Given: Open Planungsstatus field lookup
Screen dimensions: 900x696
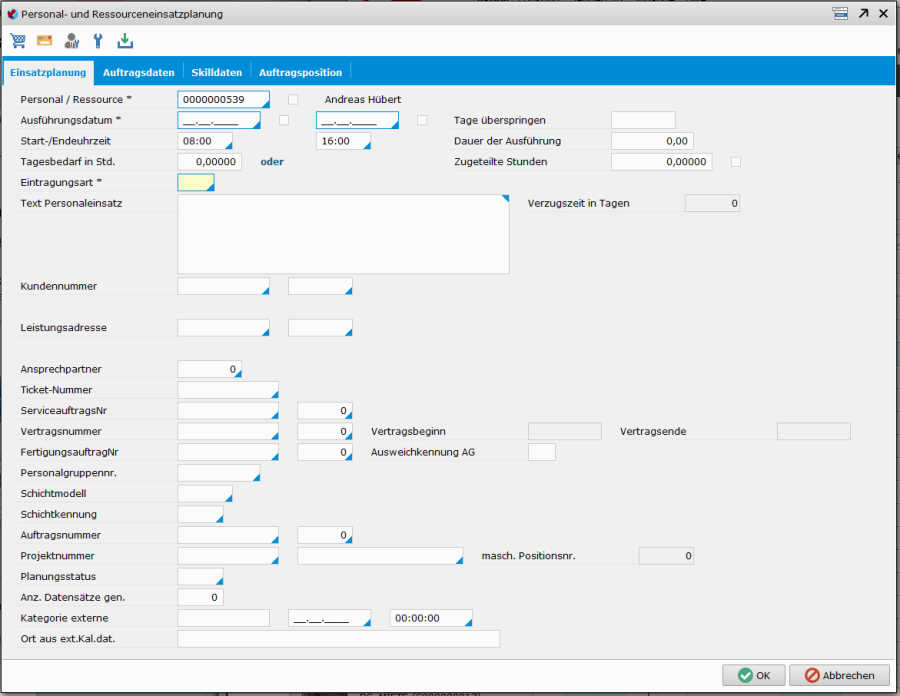Looking at the screenshot, I should [219, 581].
